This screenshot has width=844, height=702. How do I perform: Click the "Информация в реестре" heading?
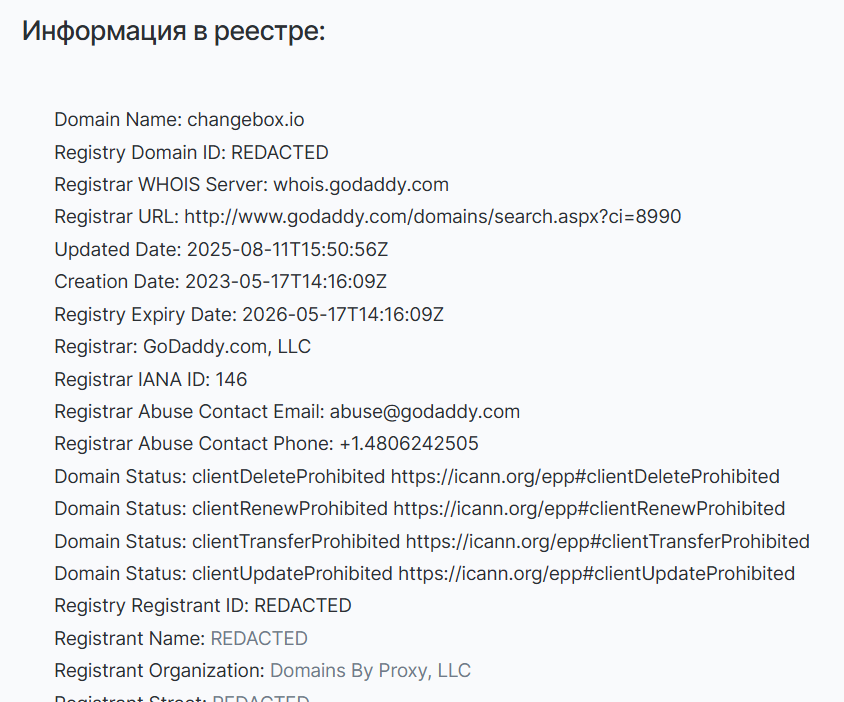174,31
